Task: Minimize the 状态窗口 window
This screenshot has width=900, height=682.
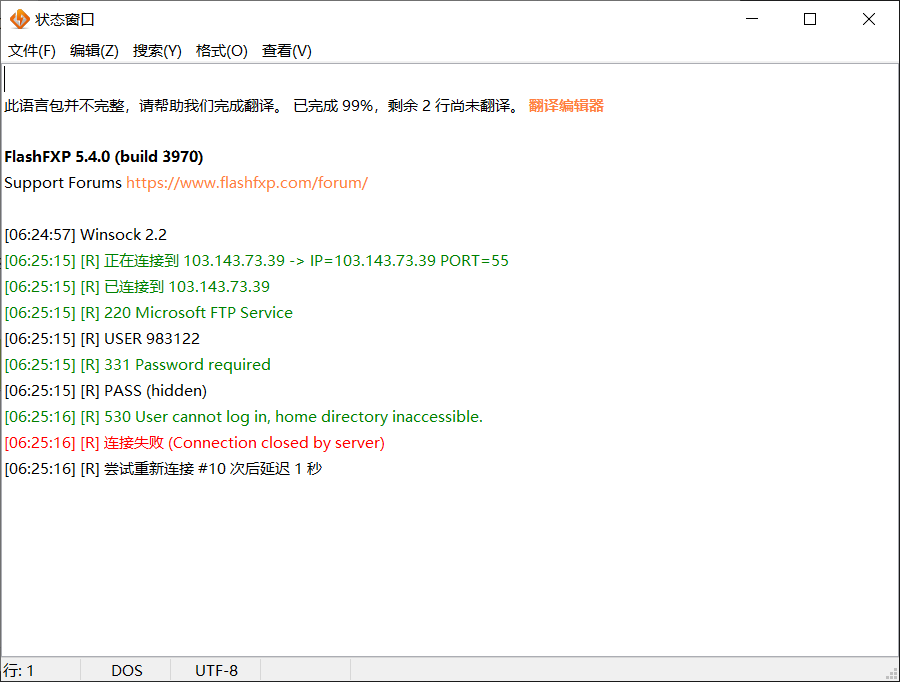Action: tap(752, 19)
